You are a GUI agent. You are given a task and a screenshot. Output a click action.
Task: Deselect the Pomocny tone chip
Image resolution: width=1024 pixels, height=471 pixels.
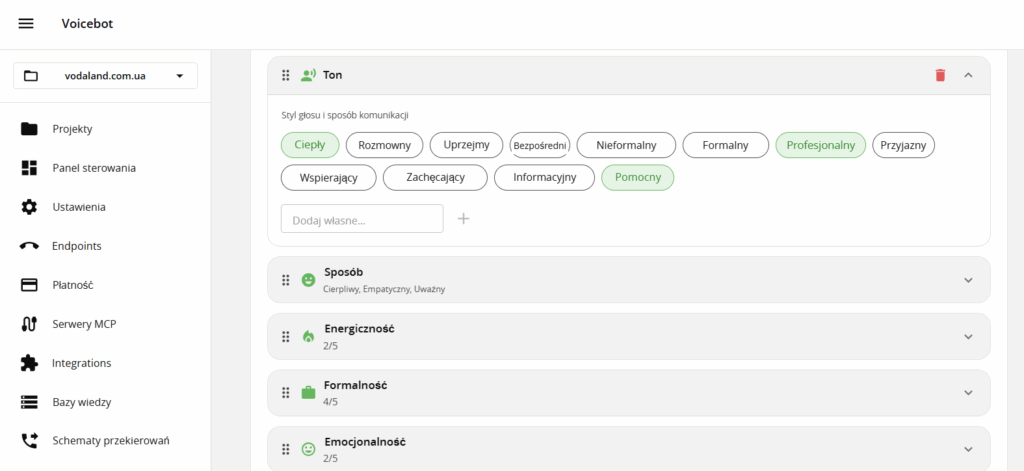[637, 178]
